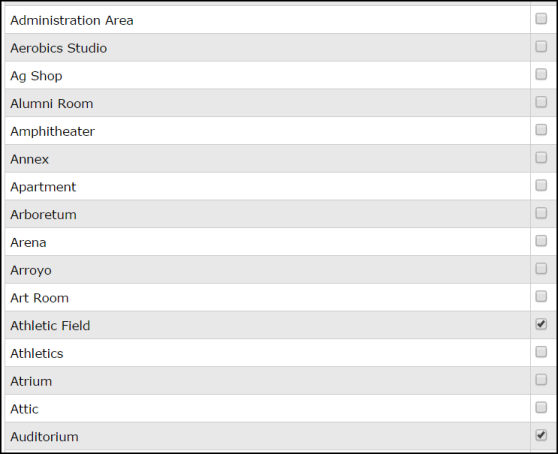
Task: Check the Art Room checkbox
Action: pyautogui.click(x=541, y=296)
